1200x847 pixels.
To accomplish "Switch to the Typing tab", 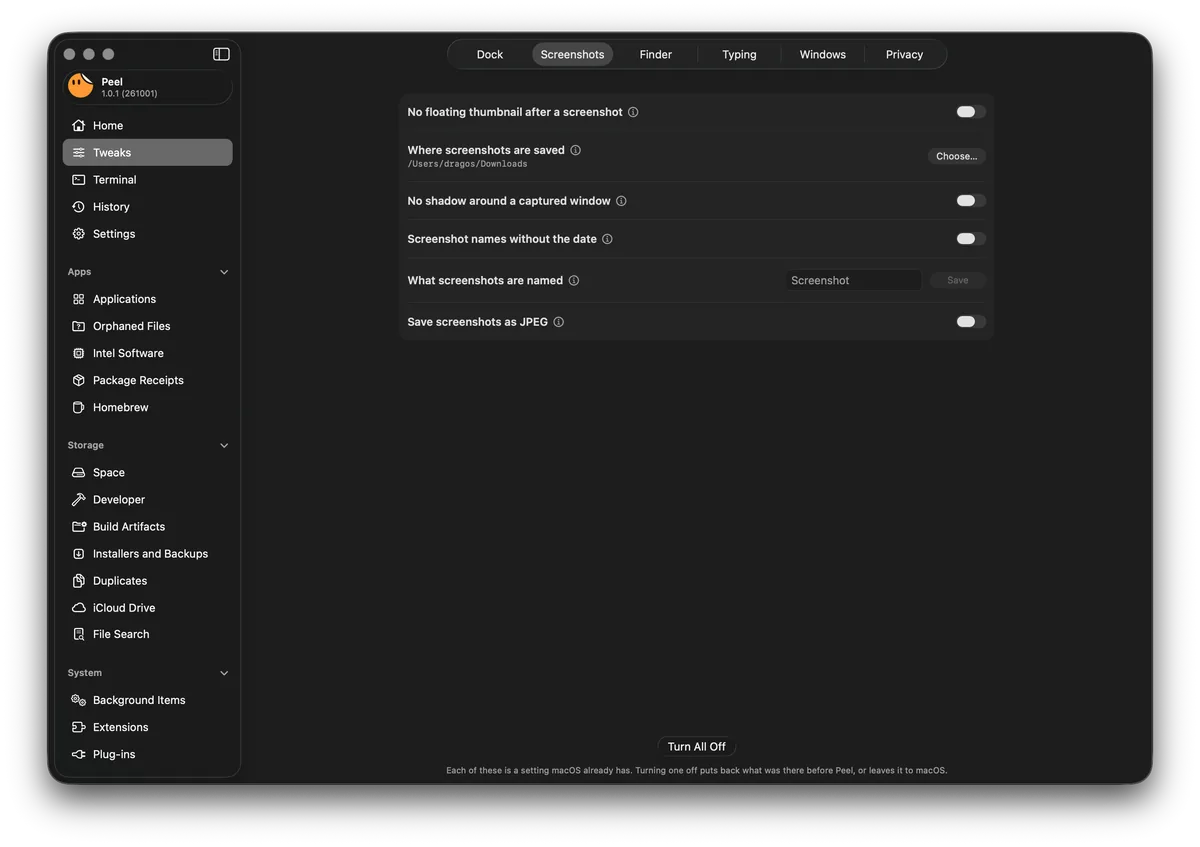I will pos(739,54).
